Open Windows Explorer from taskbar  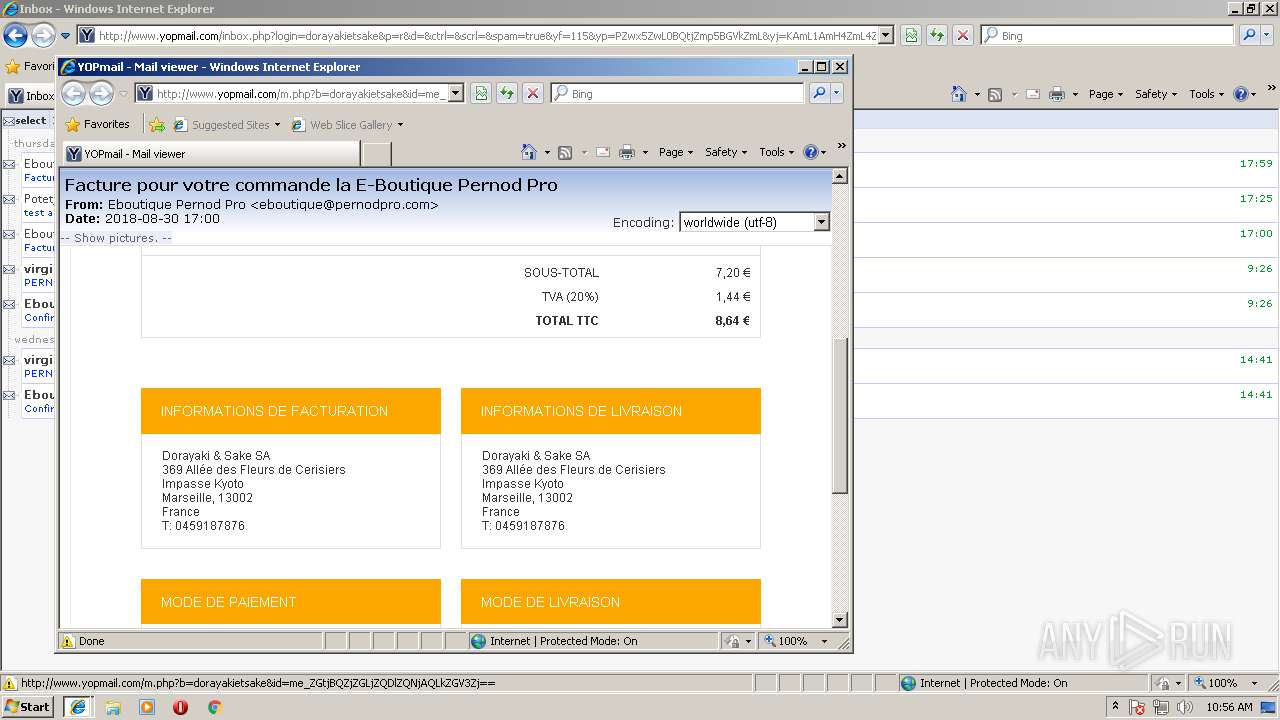click(x=113, y=707)
